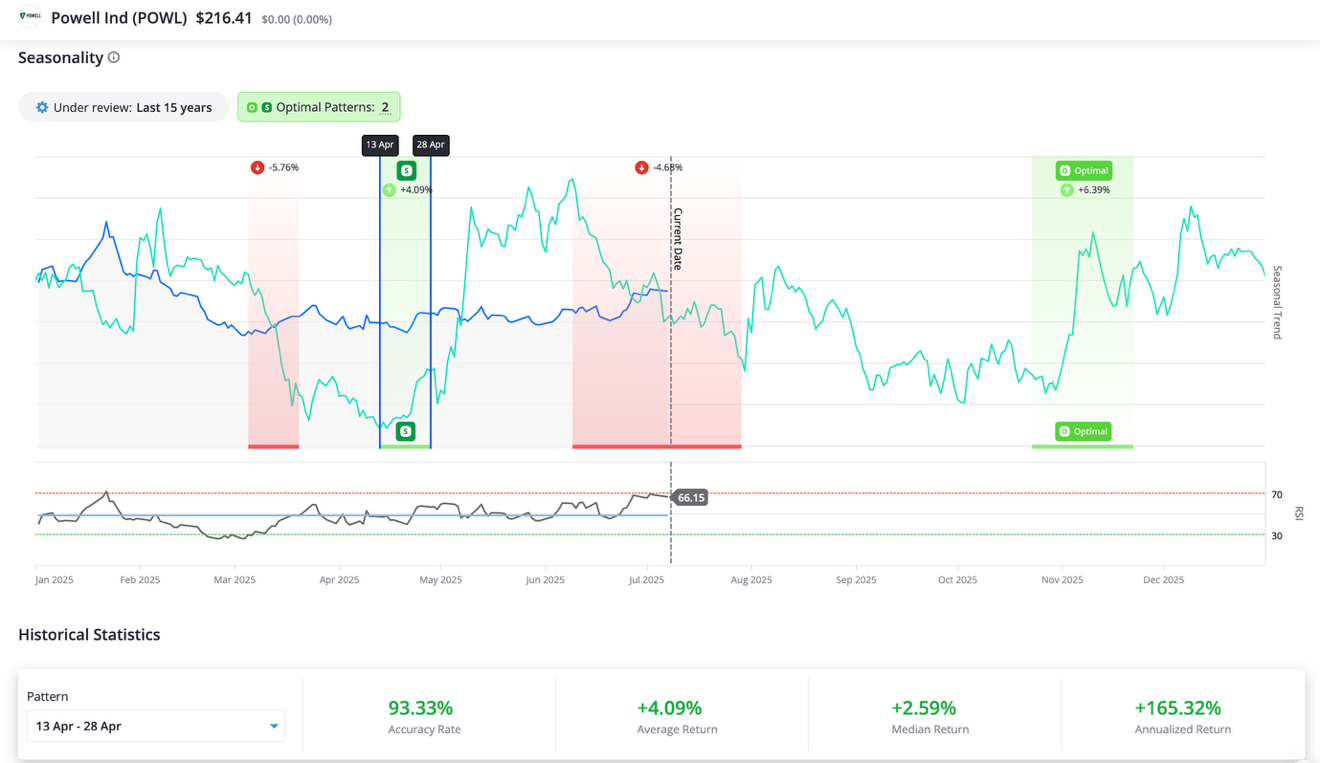Click the info icon beside Seasonality
This screenshot has height=763, width=1320.
coord(114,57)
